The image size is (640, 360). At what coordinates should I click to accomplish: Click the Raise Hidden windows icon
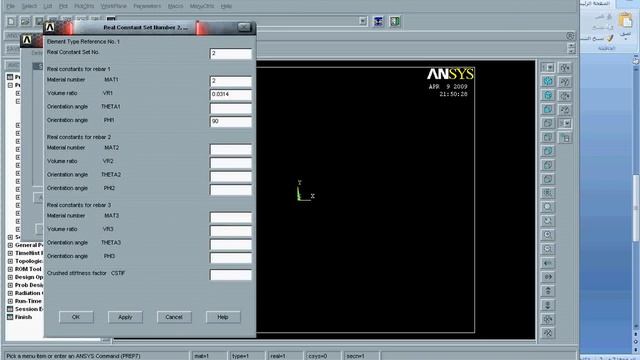coord(378,21)
